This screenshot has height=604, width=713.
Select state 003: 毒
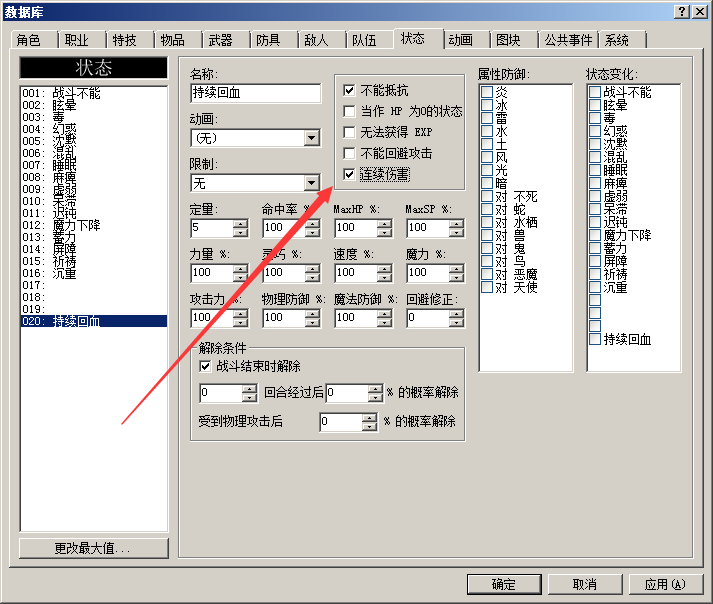[94, 117]
